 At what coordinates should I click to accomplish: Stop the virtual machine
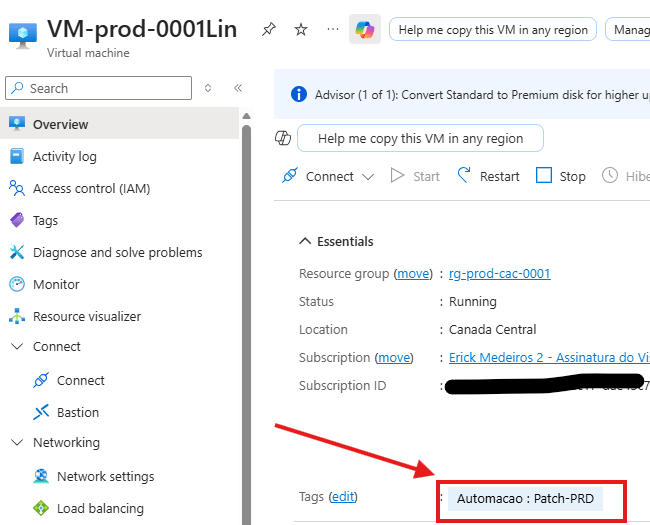[561, 177]
